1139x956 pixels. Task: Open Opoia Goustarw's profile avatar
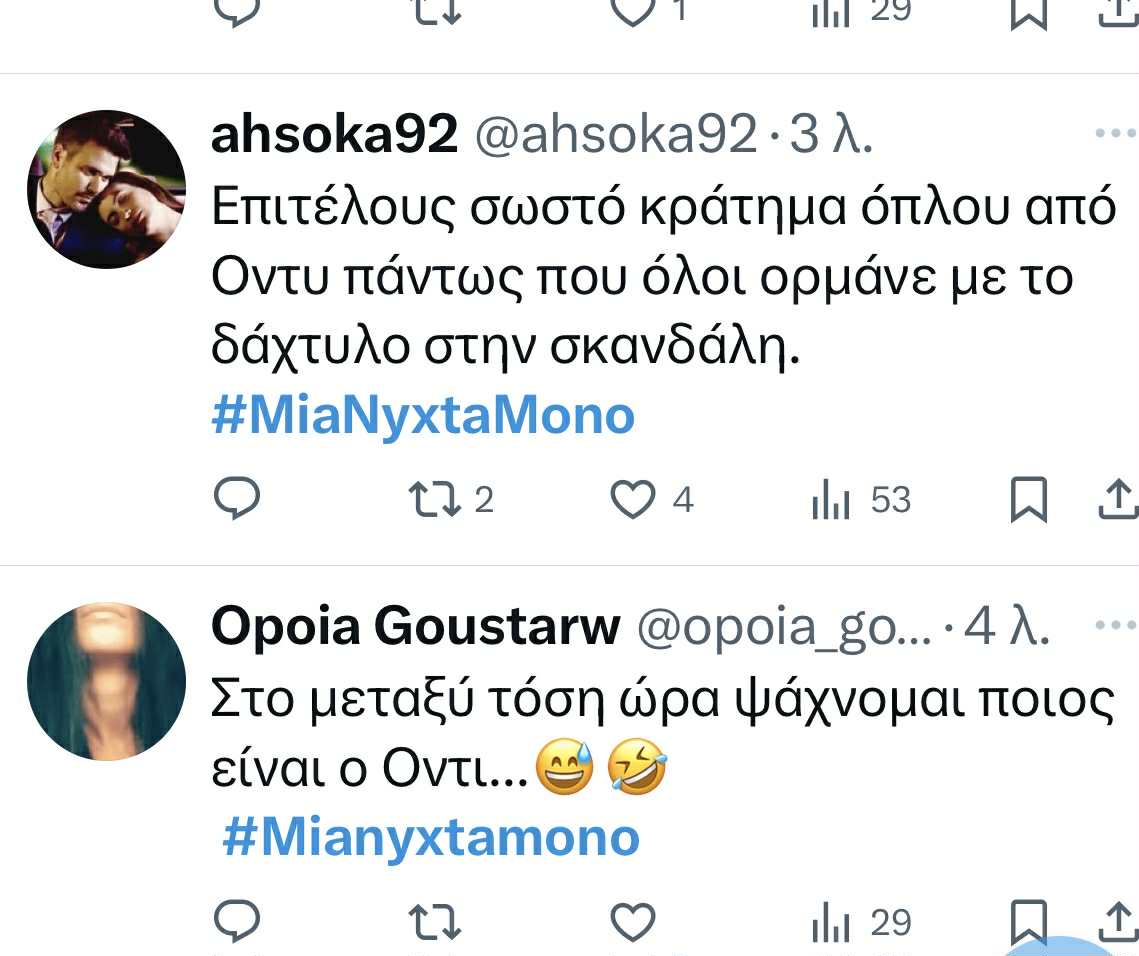(106, 681)
